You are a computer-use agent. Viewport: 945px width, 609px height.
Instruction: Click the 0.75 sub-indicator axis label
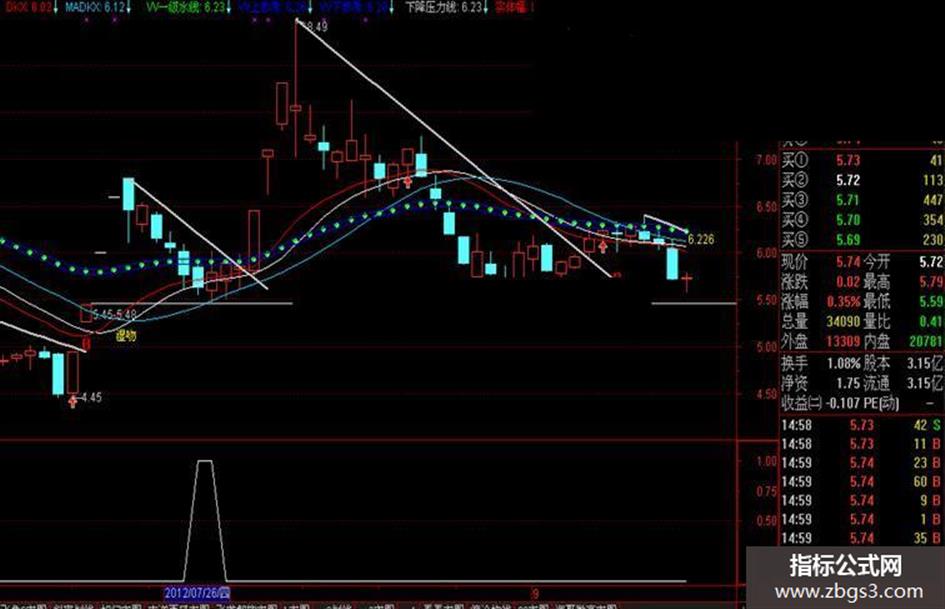click(767, 491)
